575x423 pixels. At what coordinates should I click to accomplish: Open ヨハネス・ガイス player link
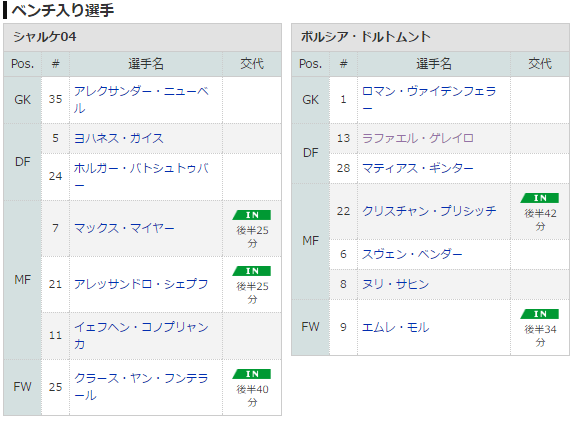[x=118, y=139]
